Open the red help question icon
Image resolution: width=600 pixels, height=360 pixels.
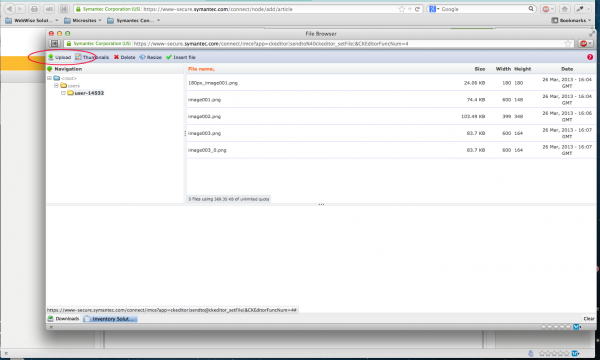click(590, 57)
